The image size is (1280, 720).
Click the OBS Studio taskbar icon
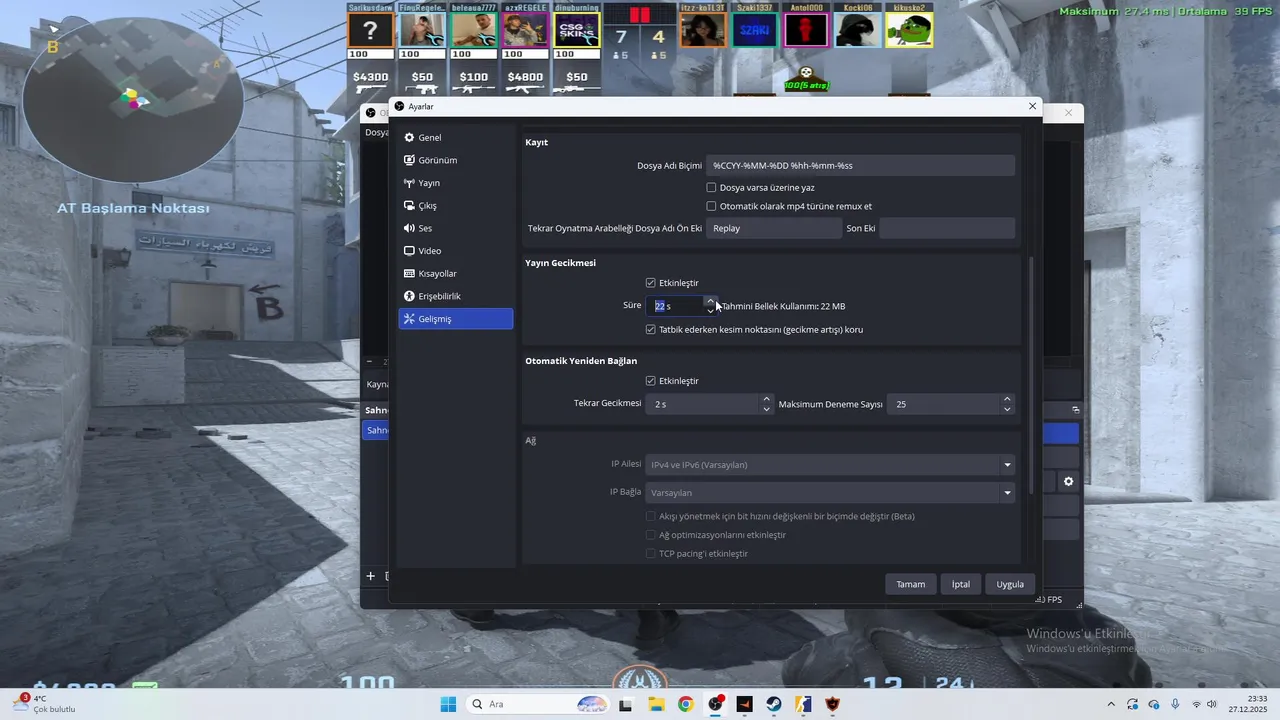715,704
